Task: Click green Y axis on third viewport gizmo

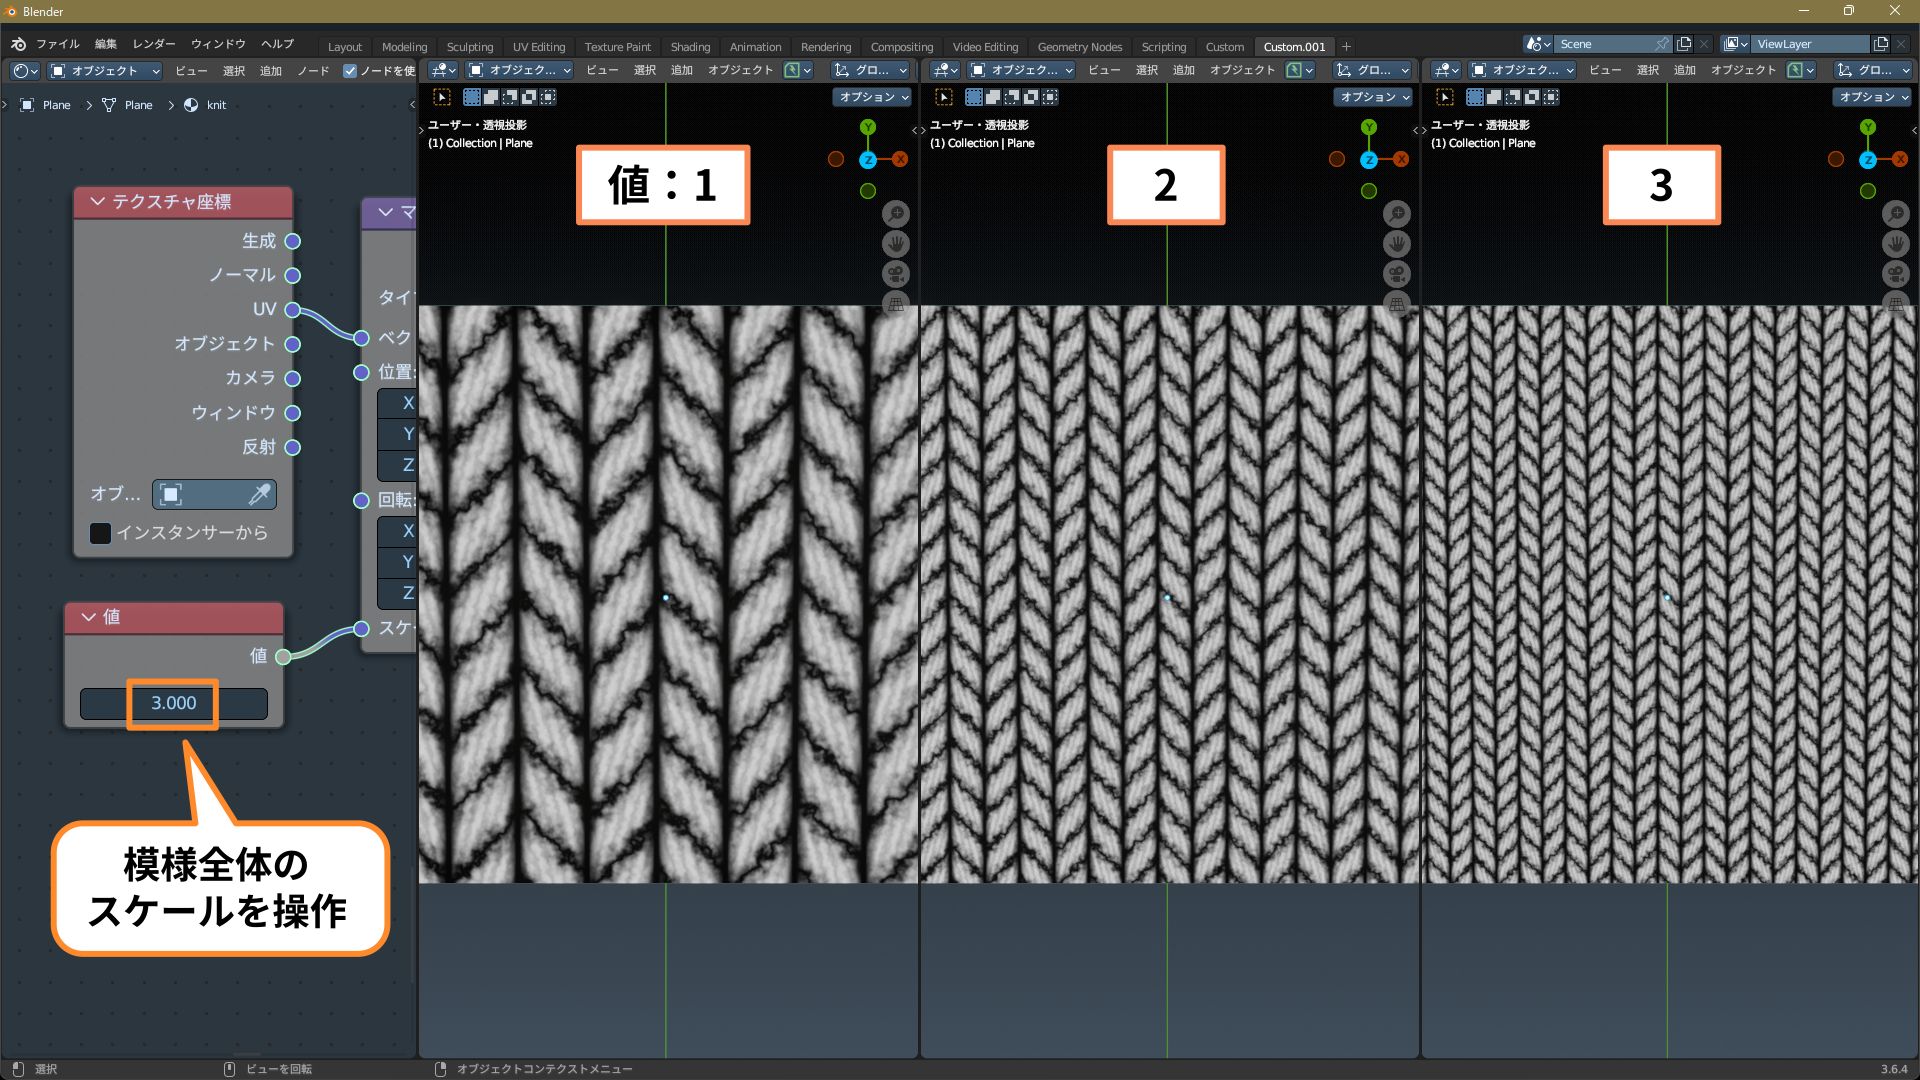Action: 1868,127
